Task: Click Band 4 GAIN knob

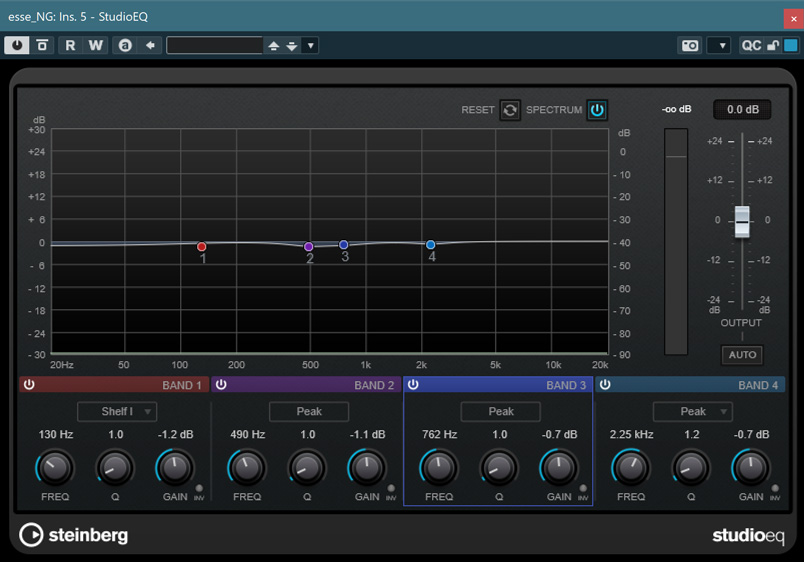Action: [751, 468]
